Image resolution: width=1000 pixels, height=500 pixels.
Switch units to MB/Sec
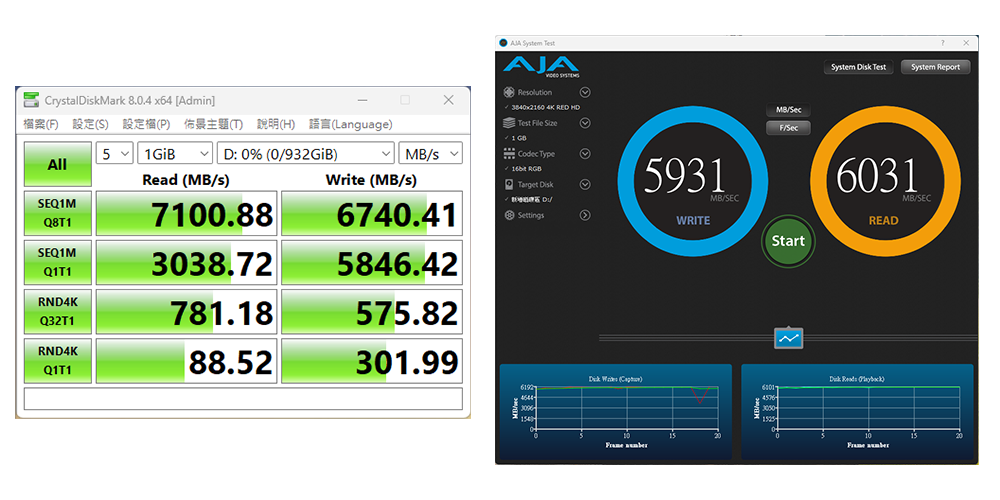788,110
